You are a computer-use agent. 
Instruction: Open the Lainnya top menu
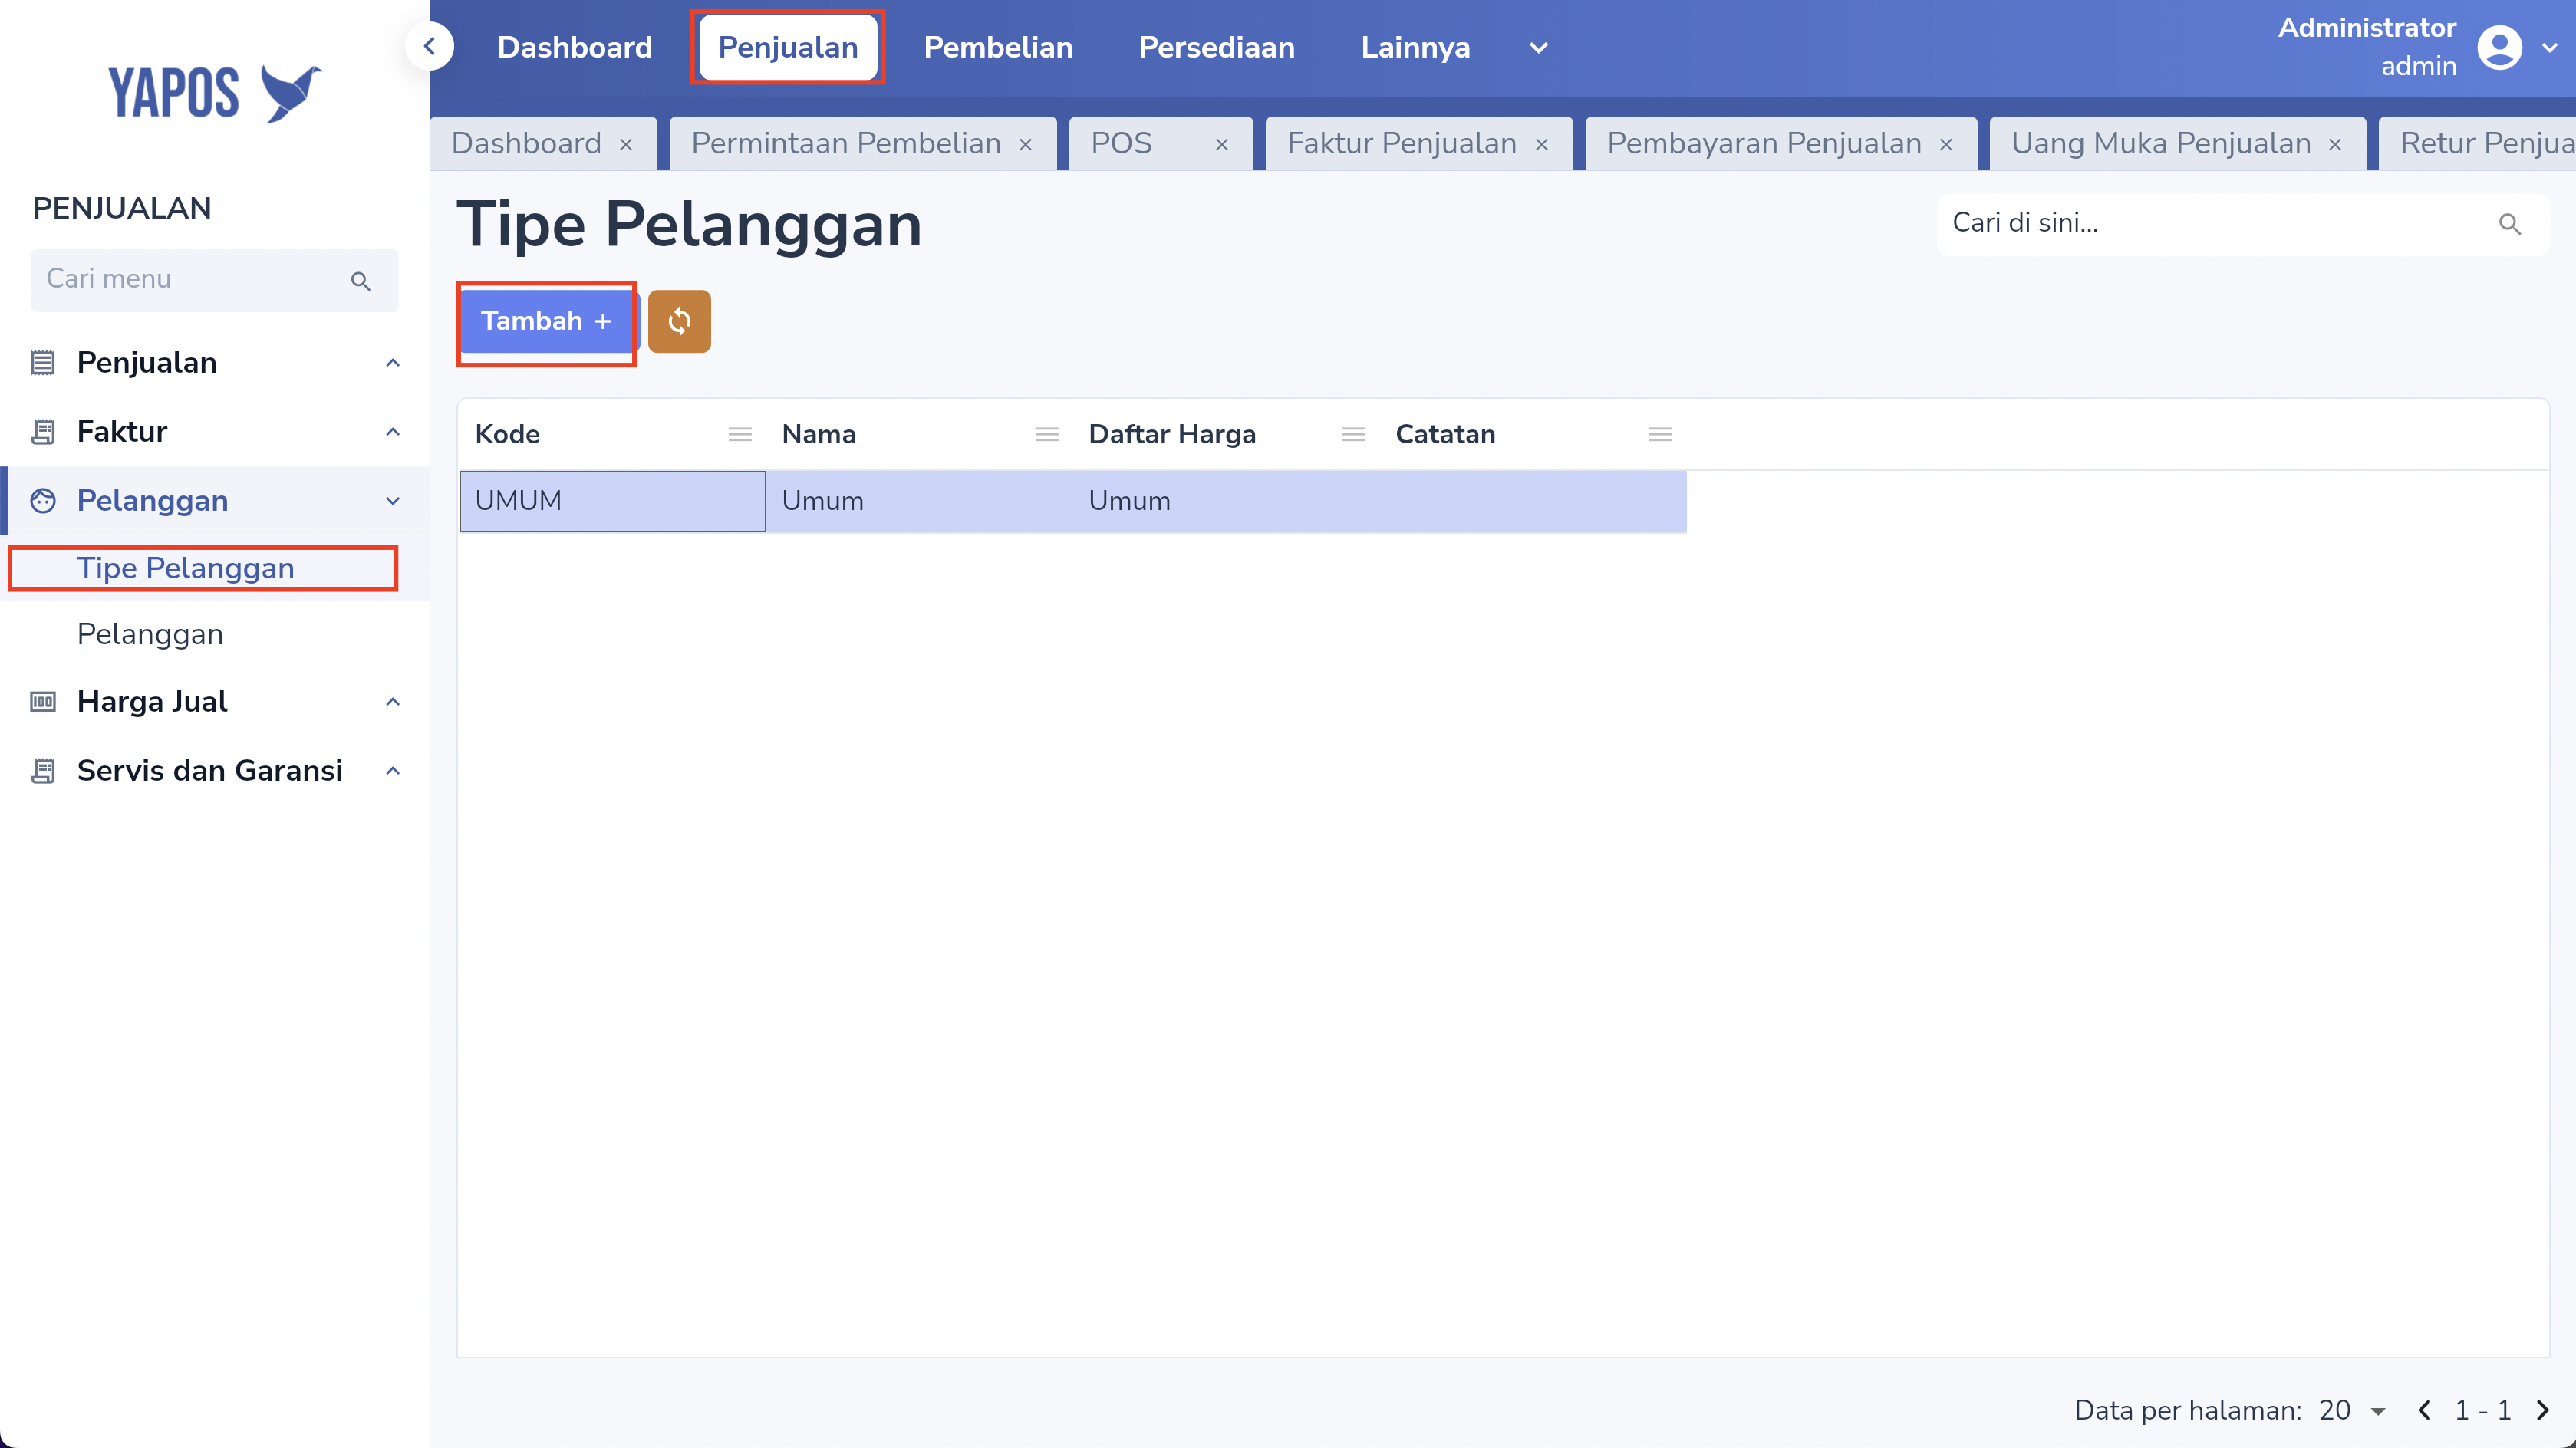point(1415,47)
